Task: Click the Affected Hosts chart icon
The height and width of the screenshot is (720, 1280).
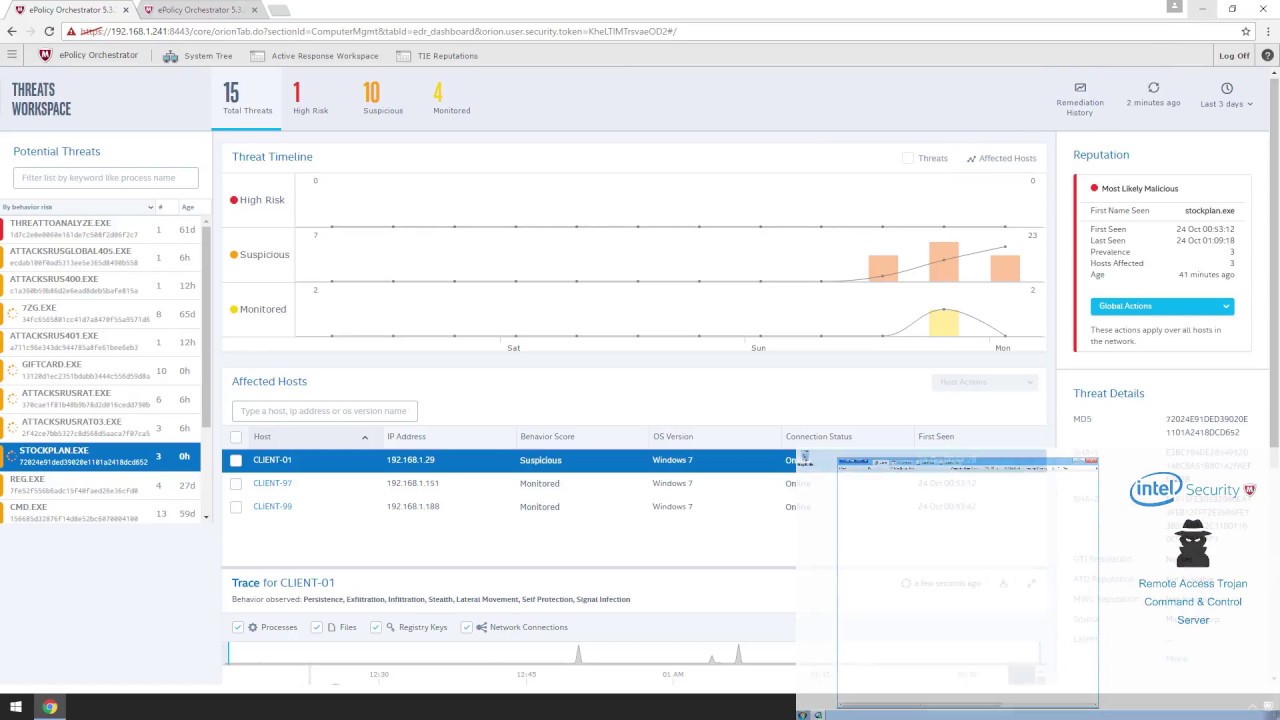Action: (971, 158)
